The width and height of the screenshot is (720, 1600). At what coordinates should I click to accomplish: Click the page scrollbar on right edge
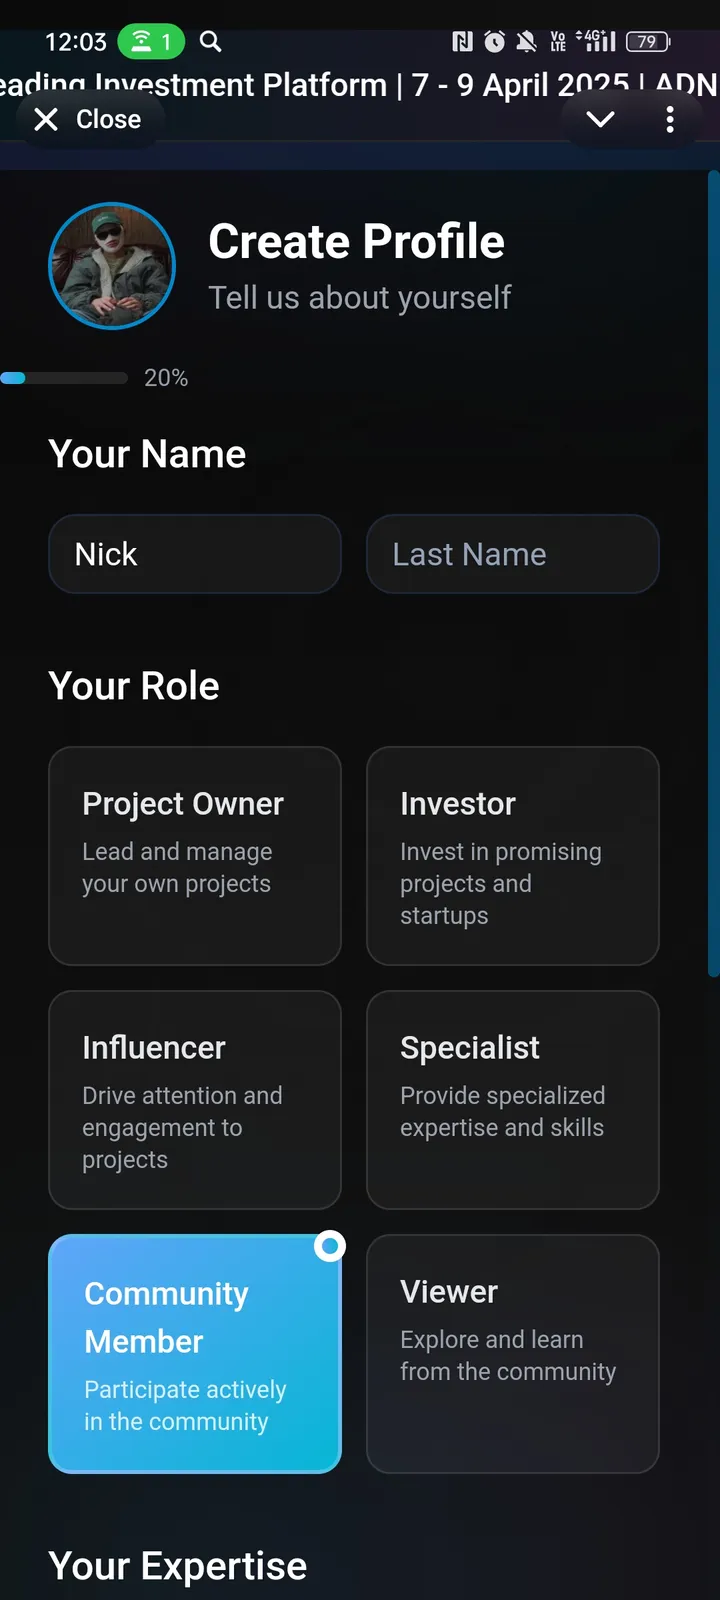click(x=713, y=574)
